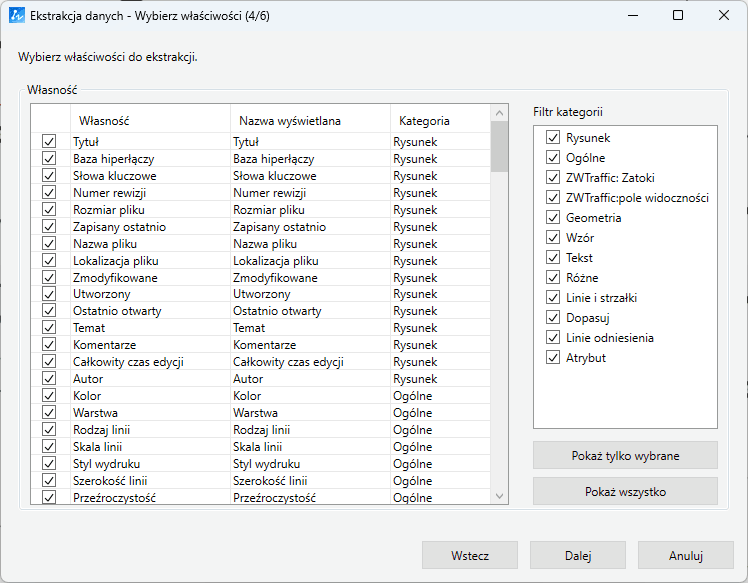This screenshot has width=748, height=583.
Task: Toggle Atrybut category filter
Action: click(x=552, y=357)
